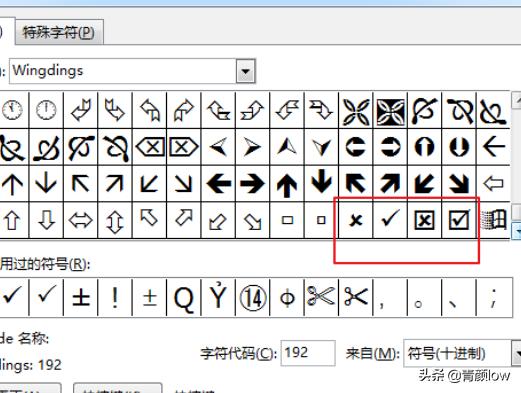The height and width of the screenshot is (393, 521).
Task: Choose the bold down arrow symbol
Action: coord(321,183)
